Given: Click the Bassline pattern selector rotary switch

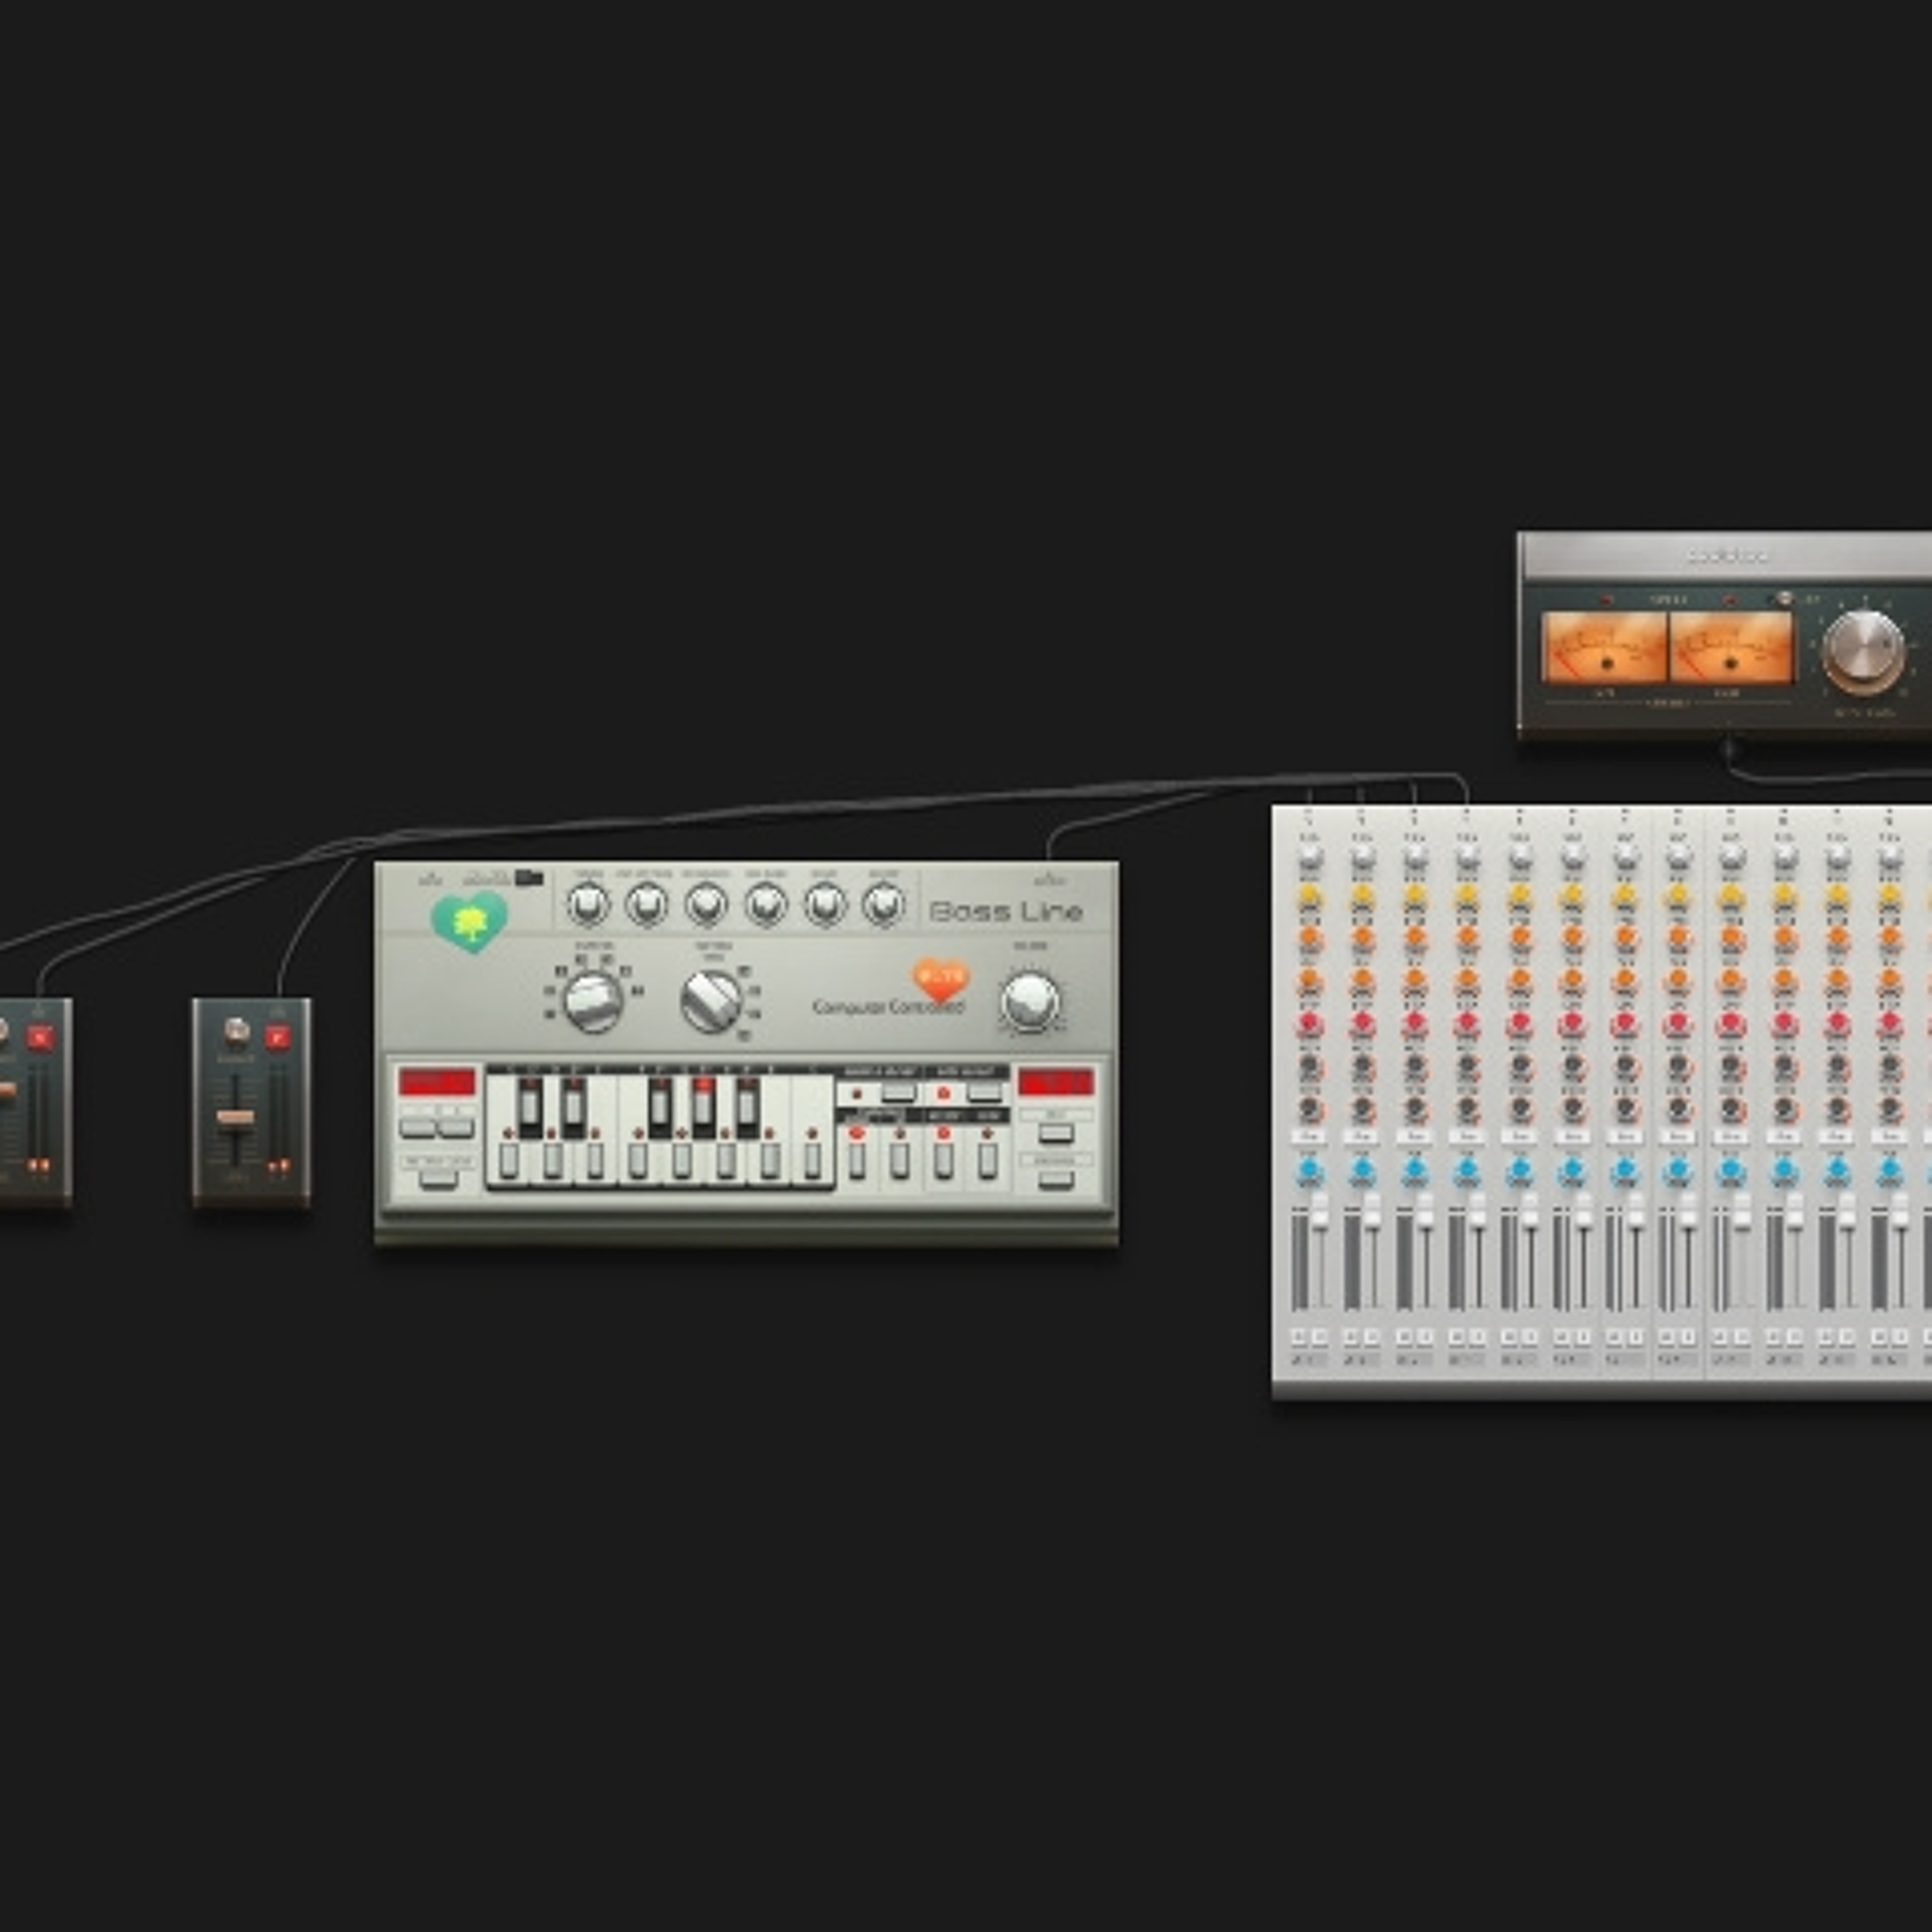Looking at the screenshot, I should pos(711,1001).
